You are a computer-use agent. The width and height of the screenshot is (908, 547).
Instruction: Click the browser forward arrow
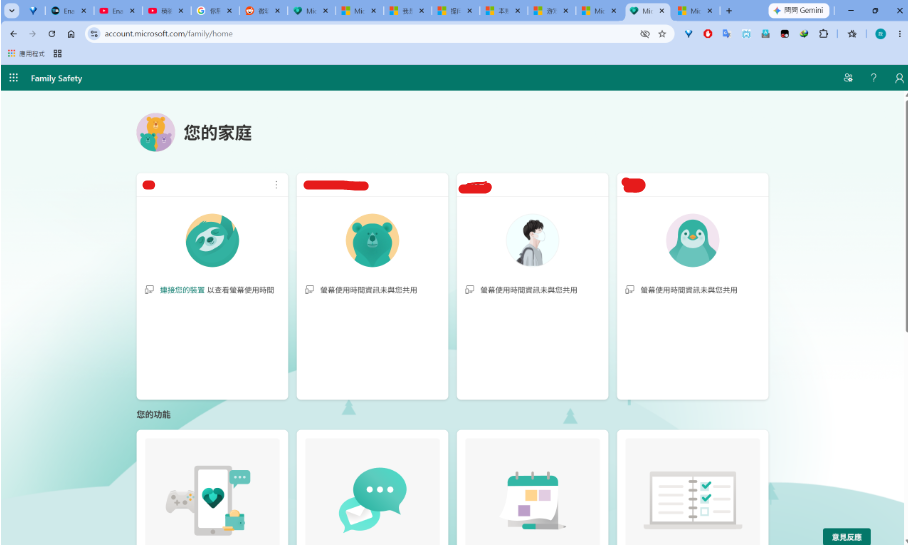[32, 34]
